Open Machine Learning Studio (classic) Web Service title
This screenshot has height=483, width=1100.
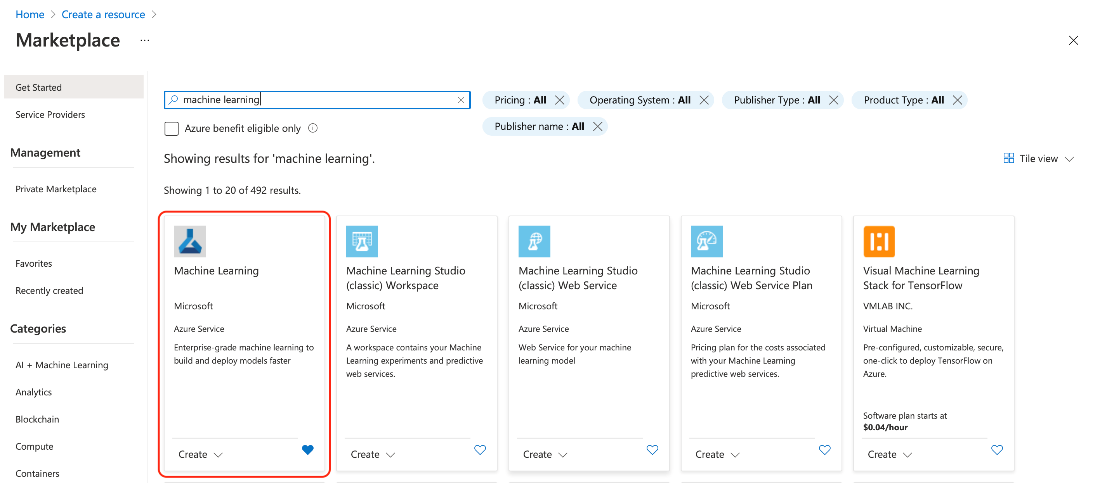578,278
